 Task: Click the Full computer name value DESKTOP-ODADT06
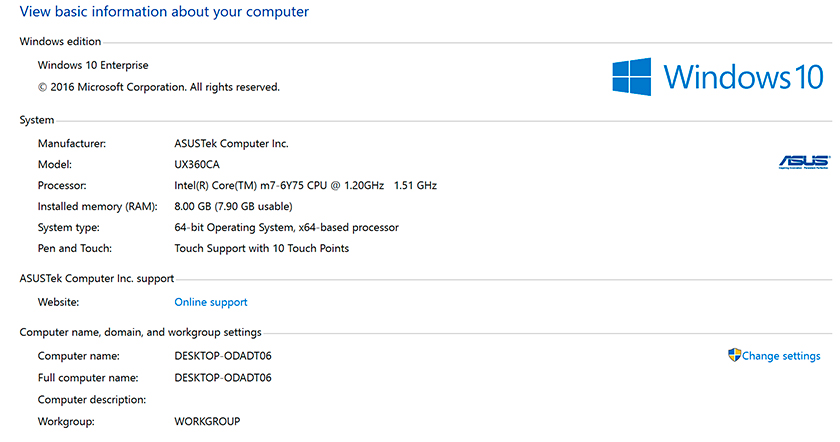click(x=223, y=378)
